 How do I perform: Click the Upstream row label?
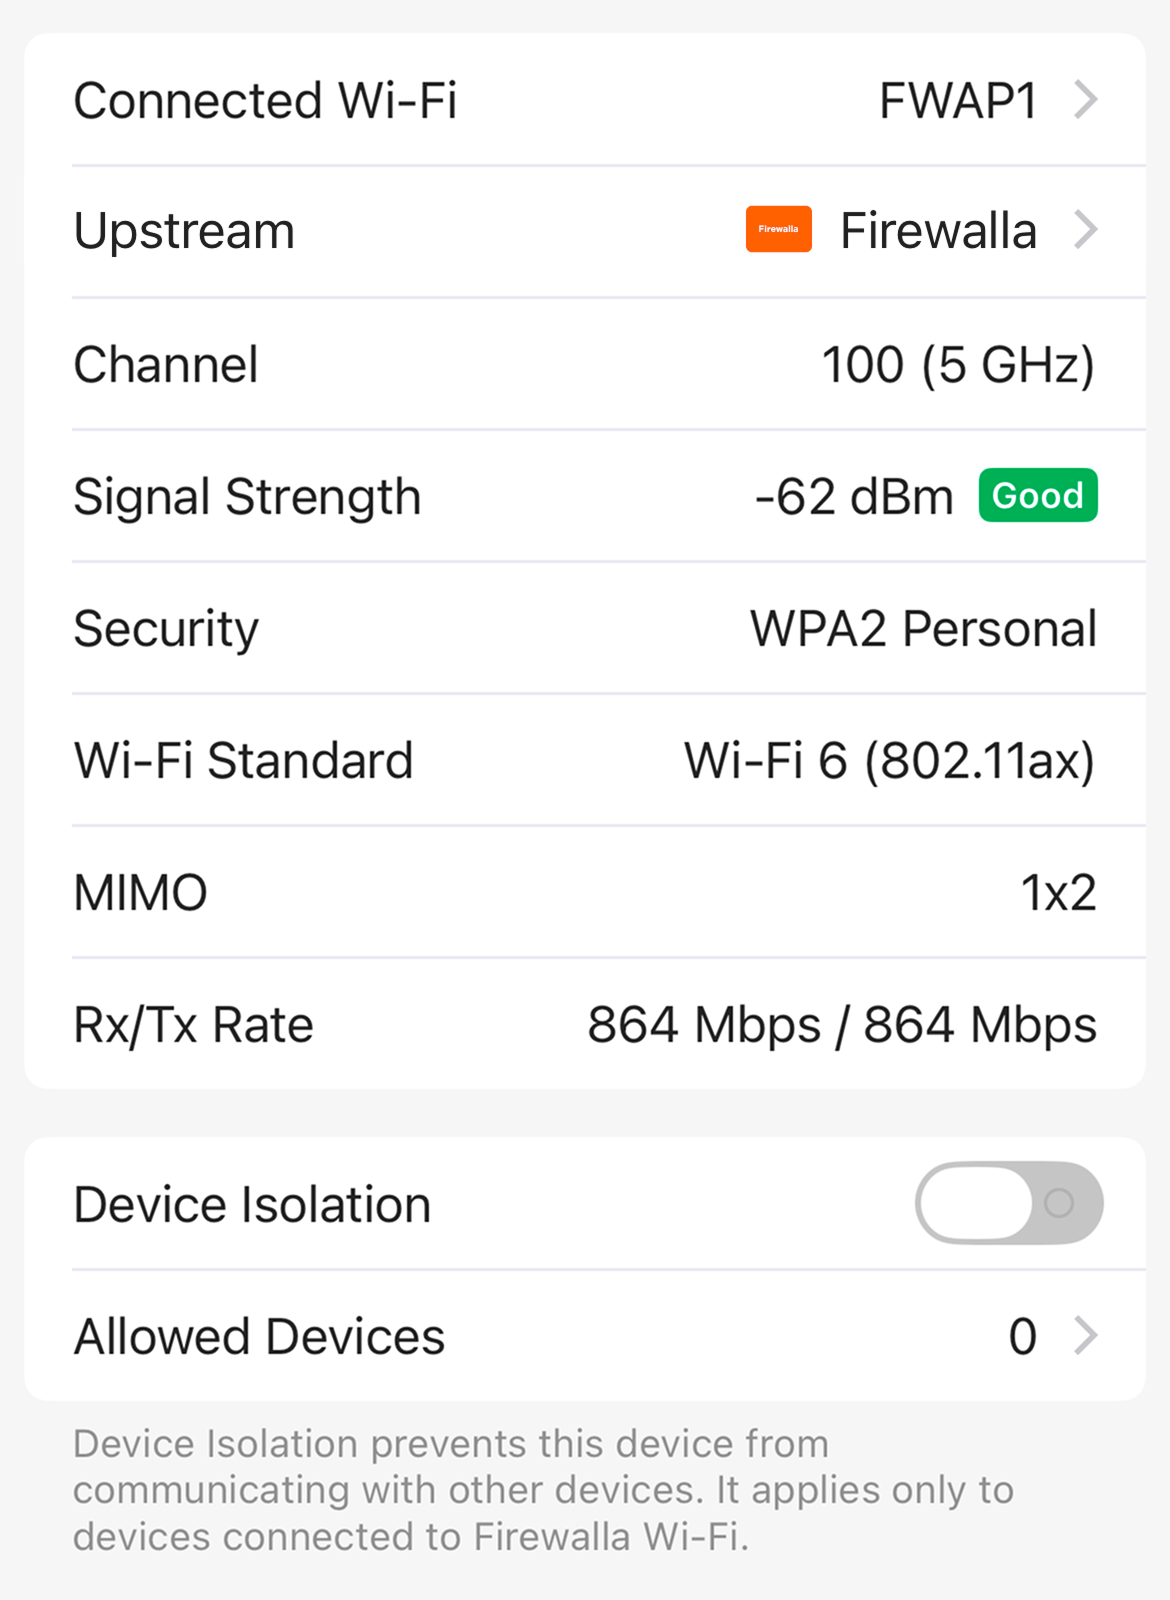click(184, 232)
